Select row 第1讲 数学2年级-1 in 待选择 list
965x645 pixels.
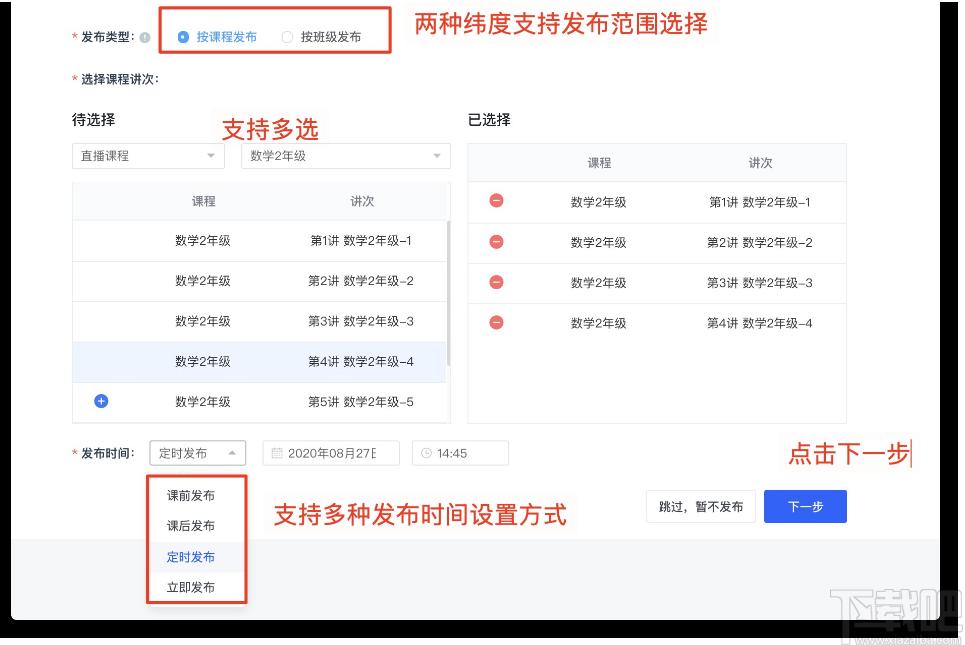[x=259, y=241]
